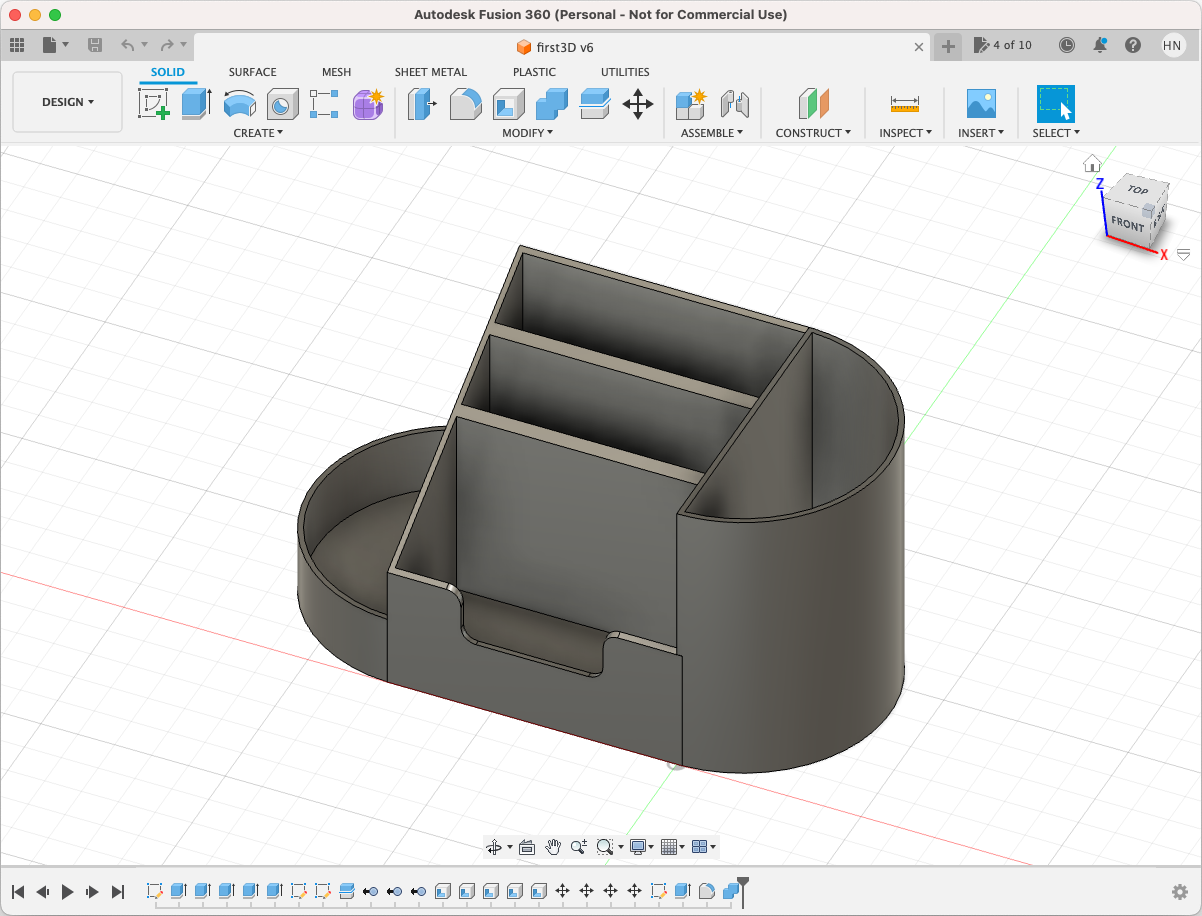This screenshot has width=1202, height=916.
Task: Activate the Shell tool in toolbar
Action: (x=508, y=104)
